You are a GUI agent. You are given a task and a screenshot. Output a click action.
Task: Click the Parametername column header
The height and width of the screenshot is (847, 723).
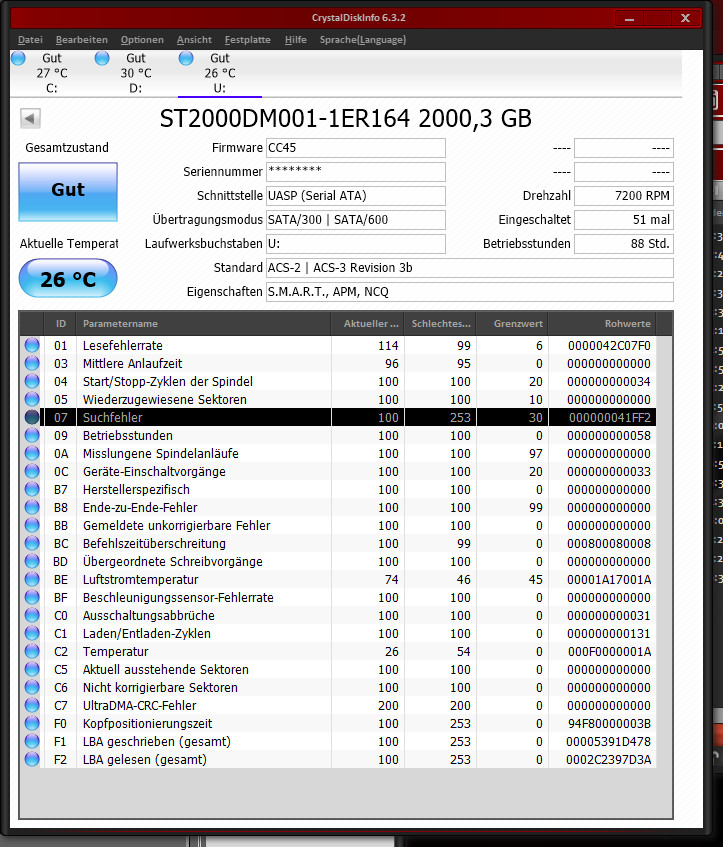click(203, 324)
